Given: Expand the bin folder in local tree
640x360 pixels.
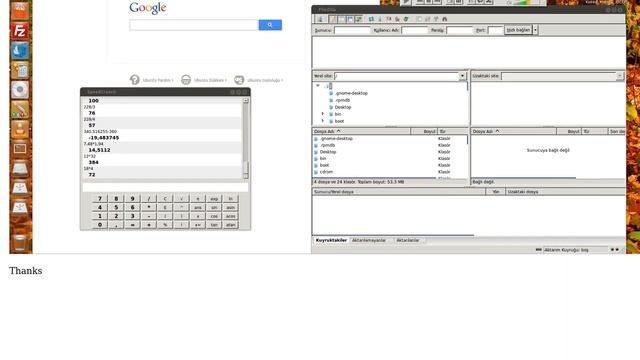Looking at the screenshot, I should [x=322, y=114].
